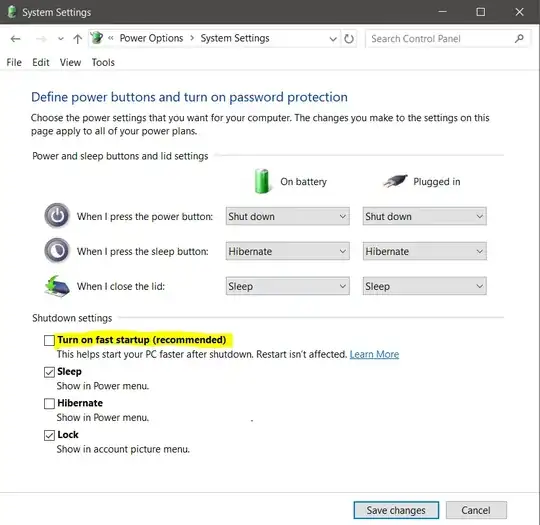The image size is (540, 525).
Task: Expand the address bar history dropdown
Action: 333,39
